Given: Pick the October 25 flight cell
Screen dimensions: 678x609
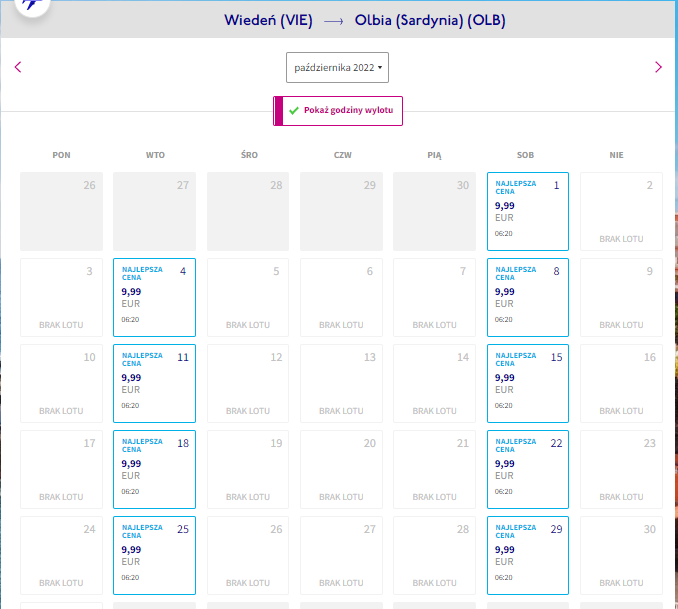Looking at the screenshot, I should point(154,556).
